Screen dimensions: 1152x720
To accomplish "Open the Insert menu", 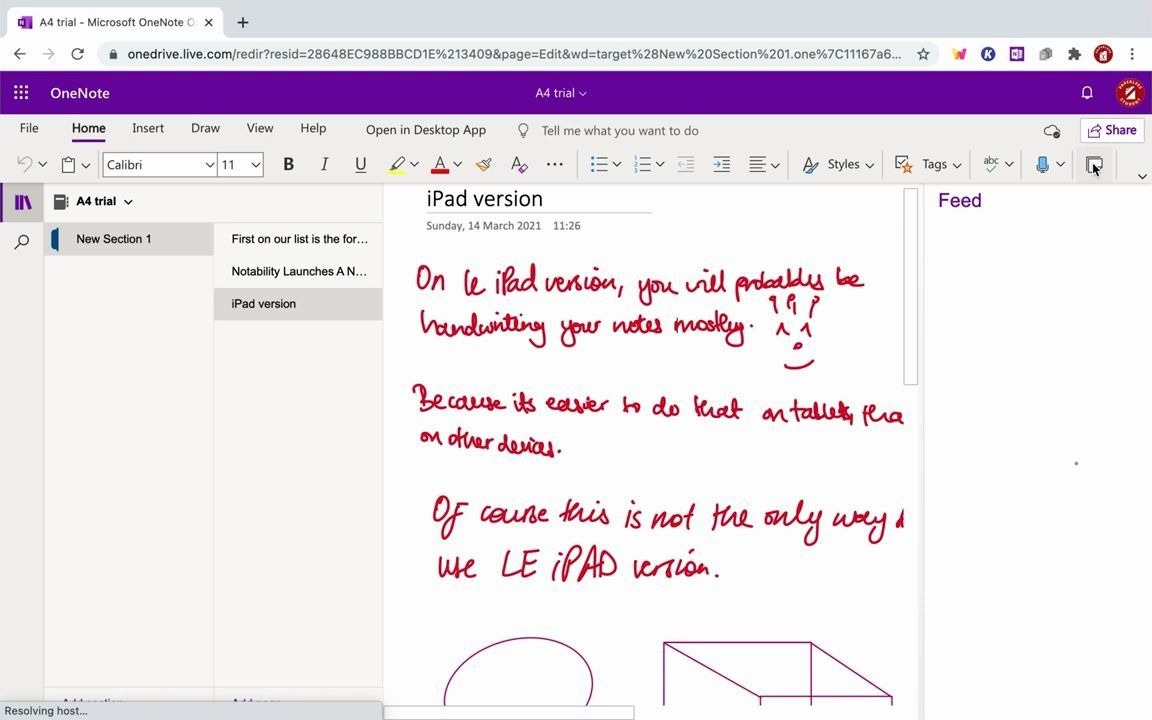I will 147,128.
